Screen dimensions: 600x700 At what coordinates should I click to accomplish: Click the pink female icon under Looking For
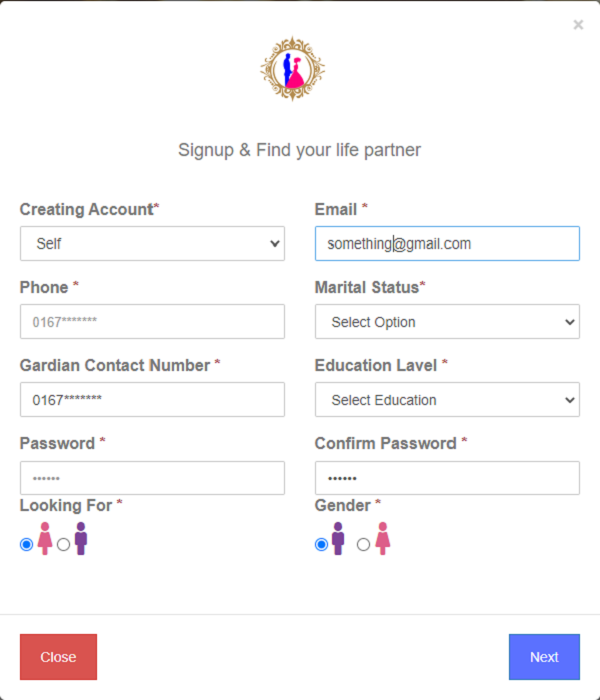pyautogui.click(x=44, y=539)
